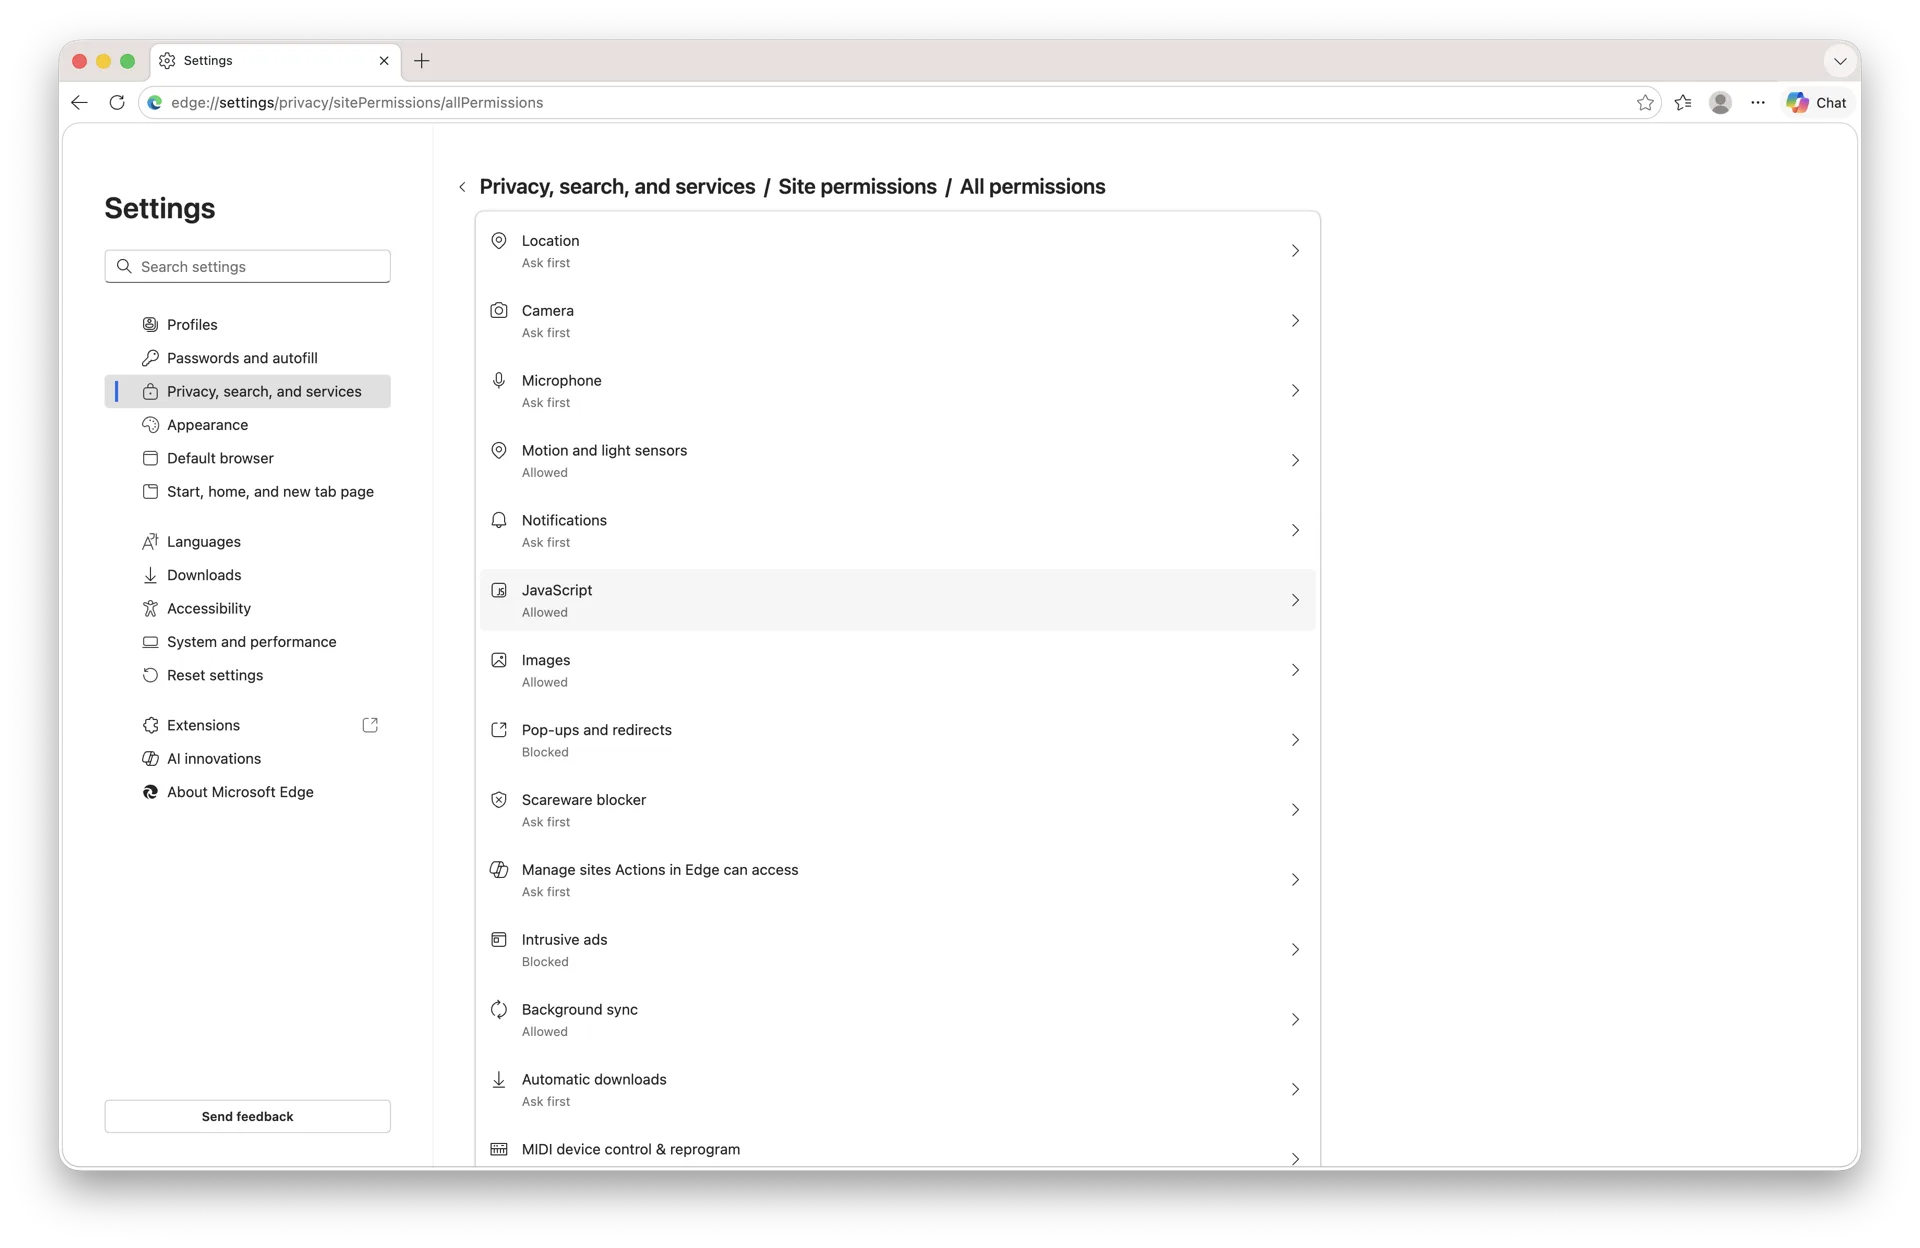Open a new tab with plus
The width and height of the screenshot is (1920, 1248).
pos(422,61)
